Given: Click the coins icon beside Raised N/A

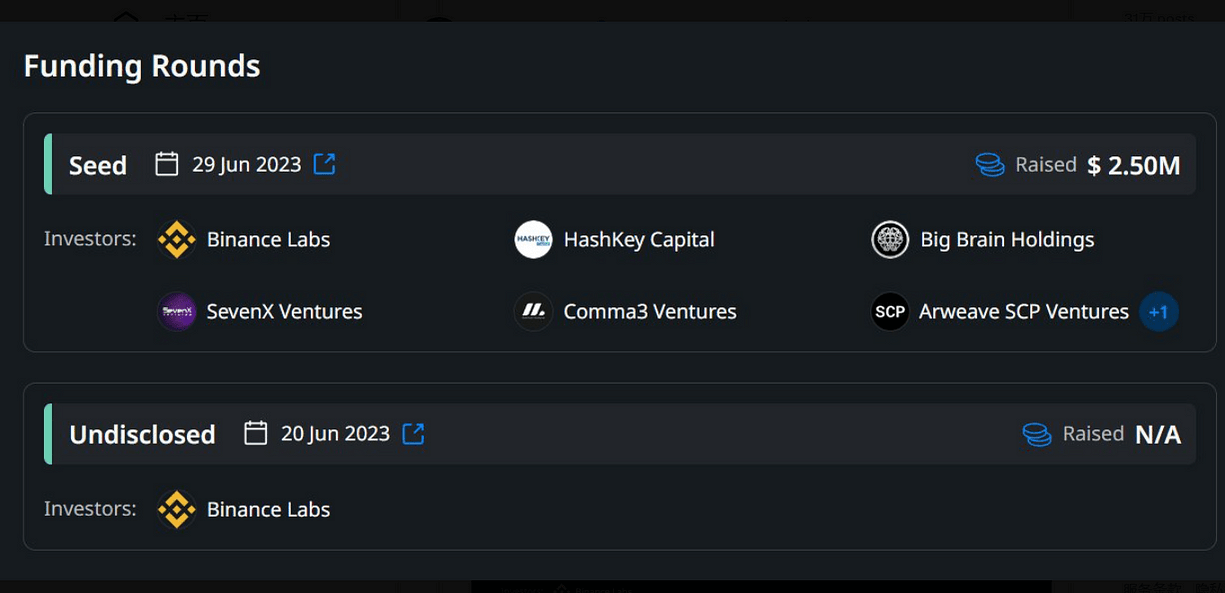Looking at the screenshot, I should click(x=1037, y=434).
